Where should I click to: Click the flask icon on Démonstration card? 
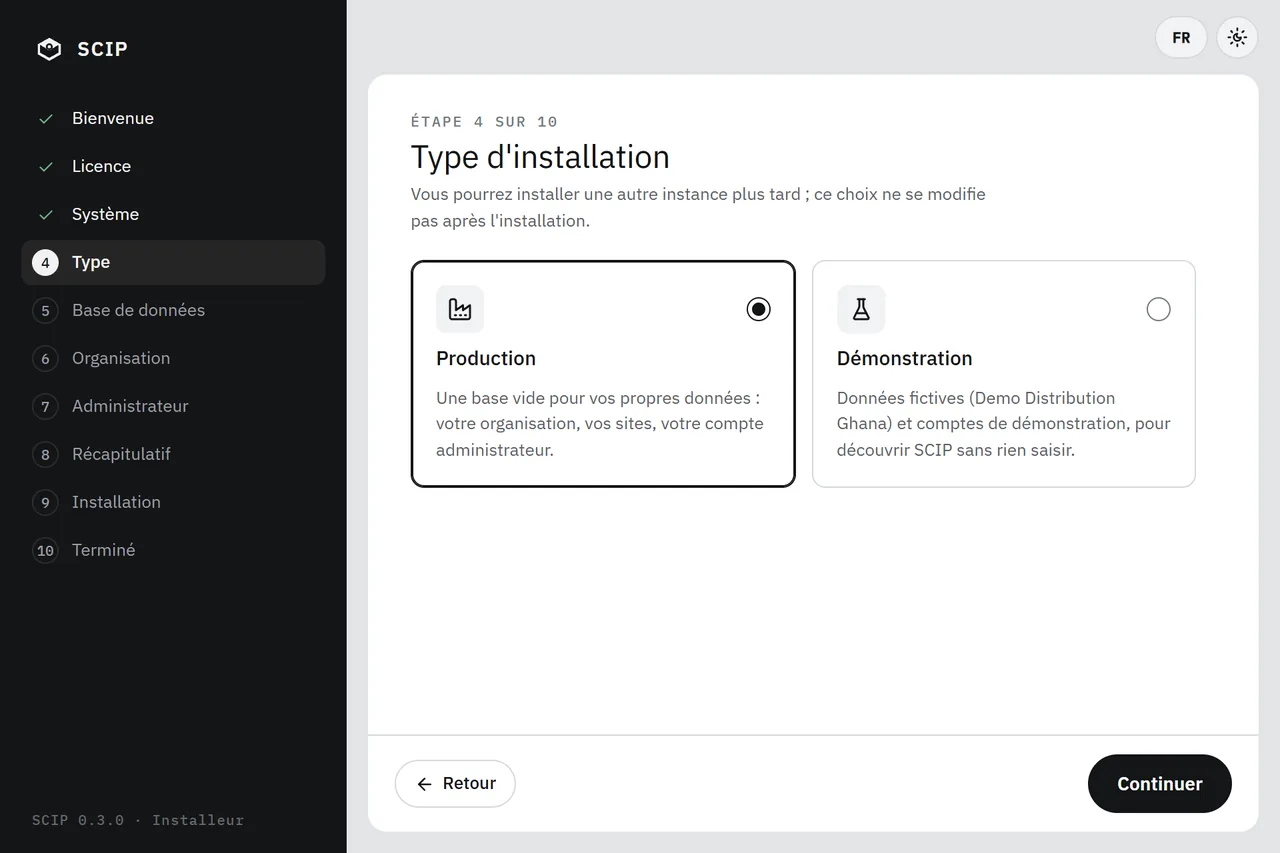coord(861,309)
